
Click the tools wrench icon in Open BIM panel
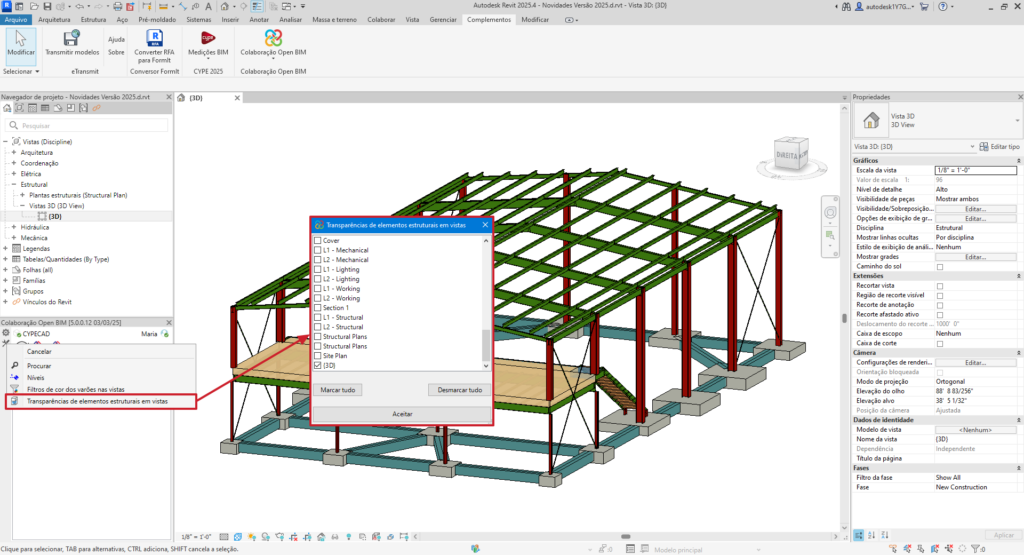(x=6, y=343)
